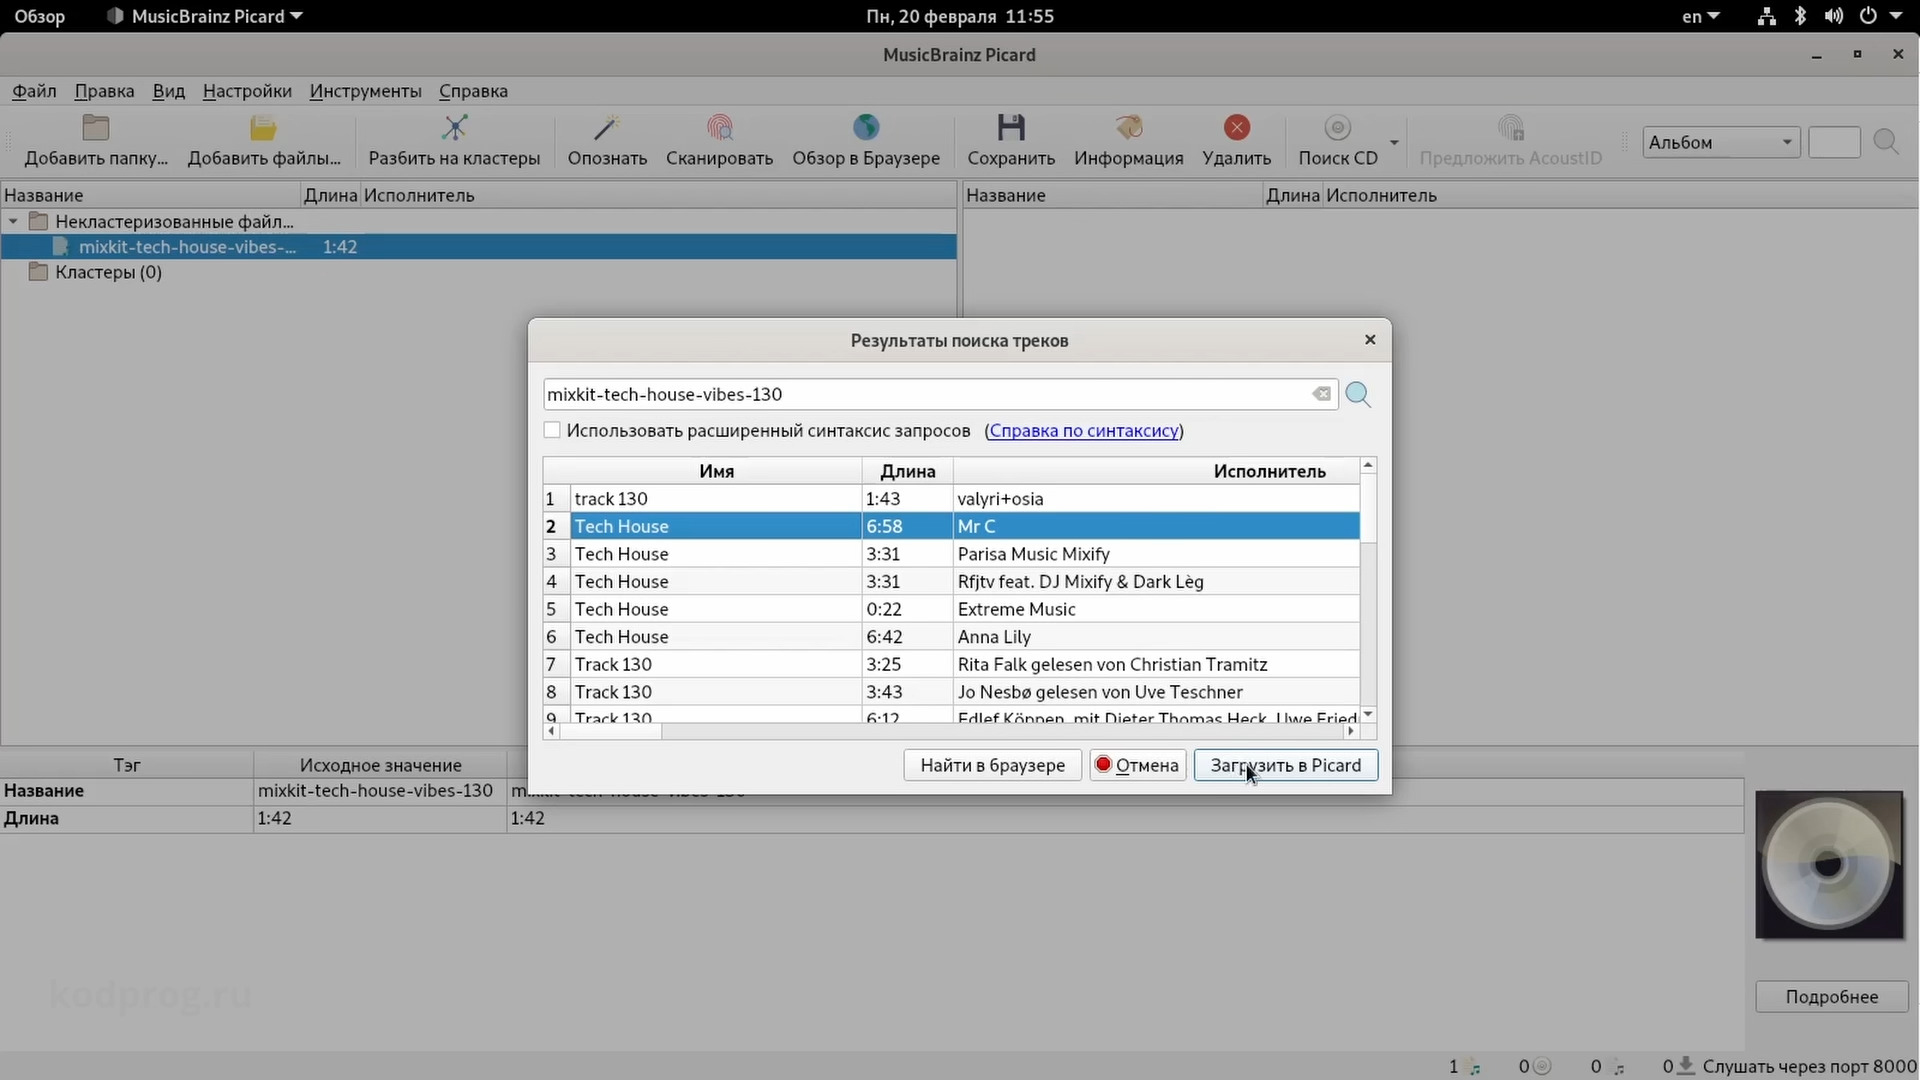This screenshot has width=1920, height=1080.
Task: Click the Lookup (Опознать) wand icon
Action: tap(606, 128)
